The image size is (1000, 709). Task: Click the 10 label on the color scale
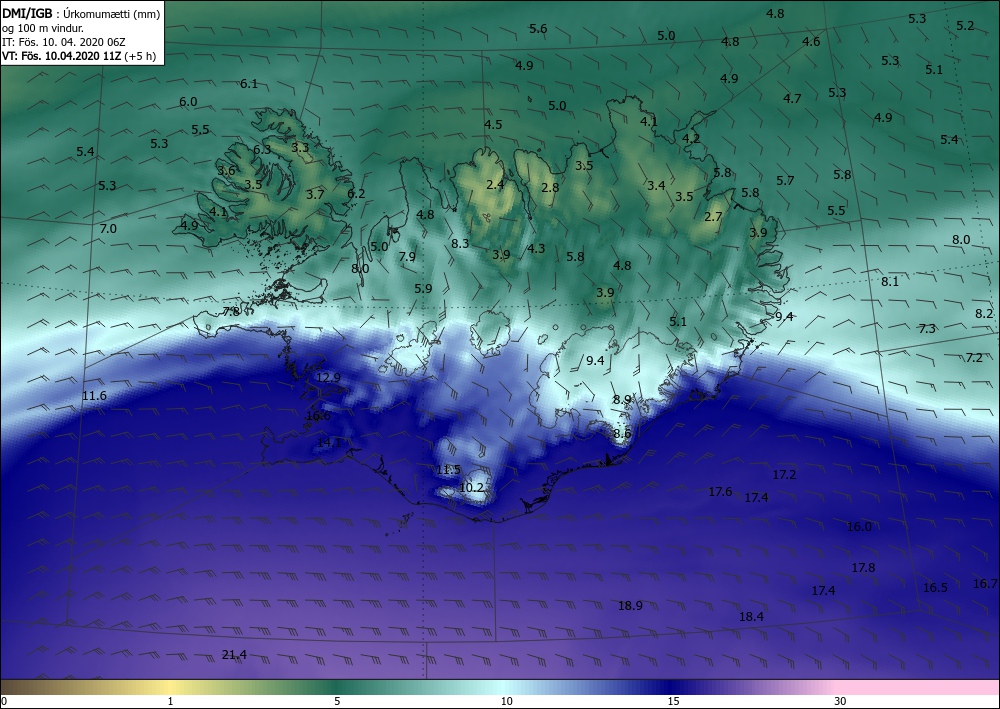506,701
